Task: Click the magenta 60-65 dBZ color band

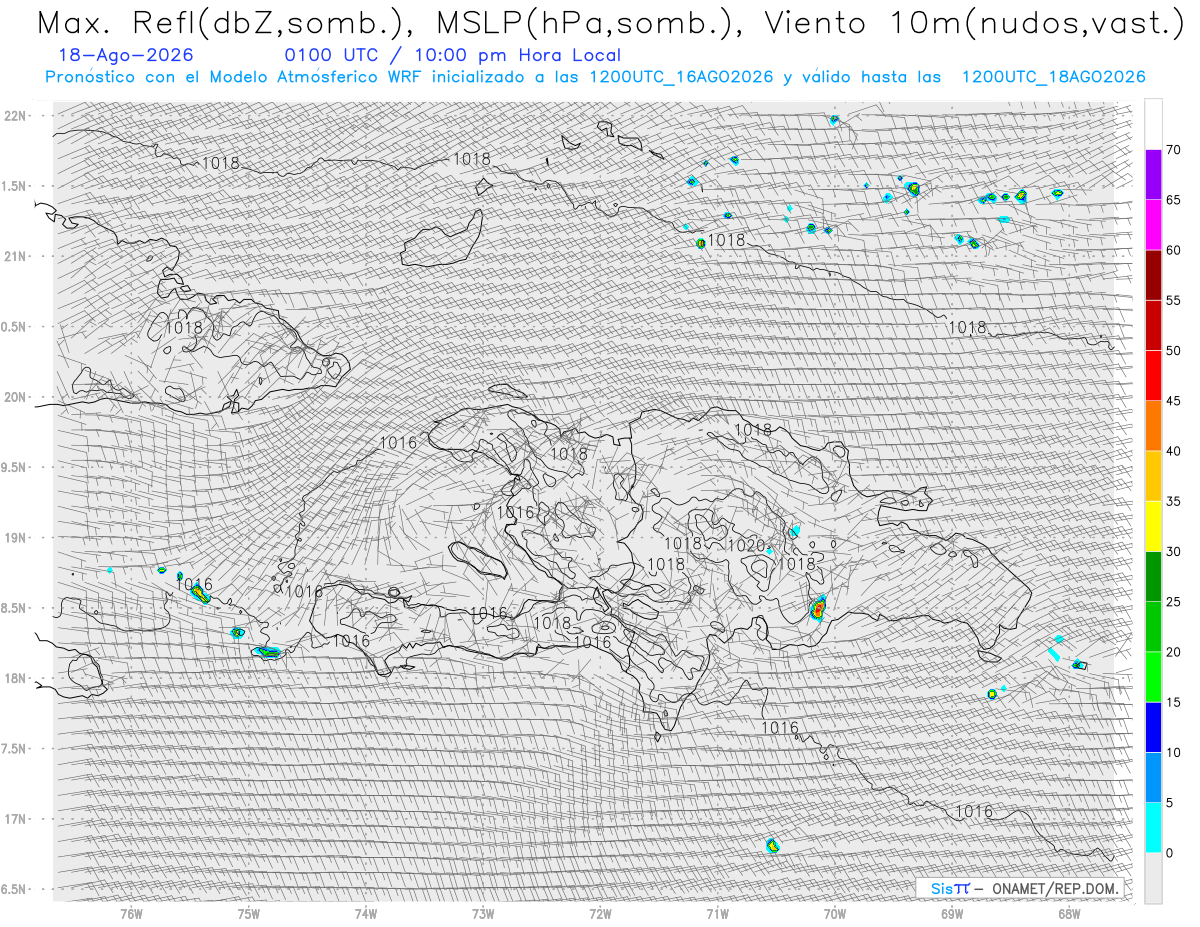Action: [x=1153, y=225]
